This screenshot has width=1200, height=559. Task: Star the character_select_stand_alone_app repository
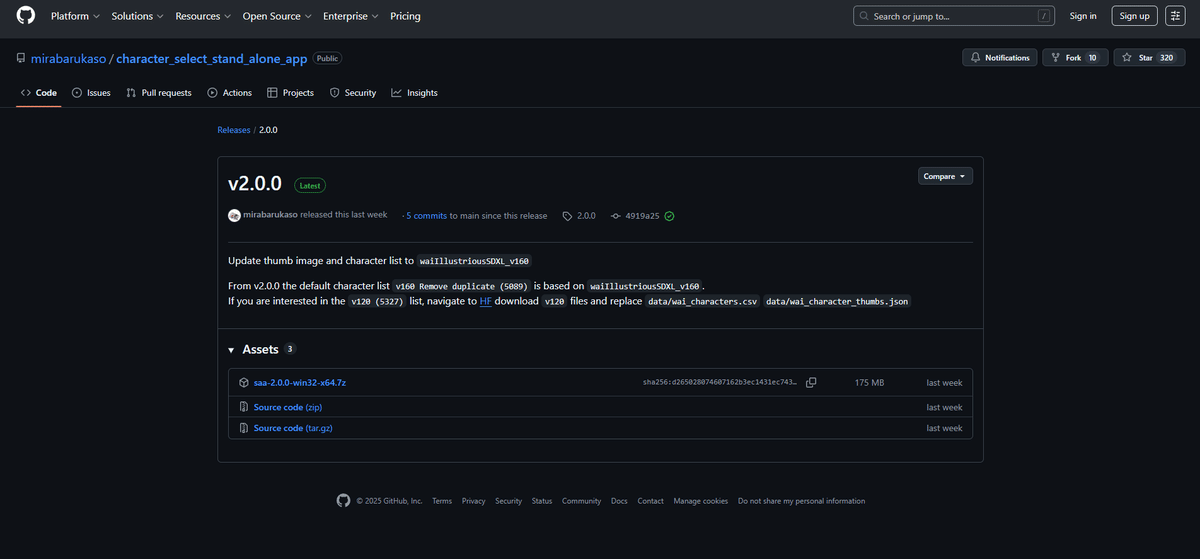click(1146, 58)
